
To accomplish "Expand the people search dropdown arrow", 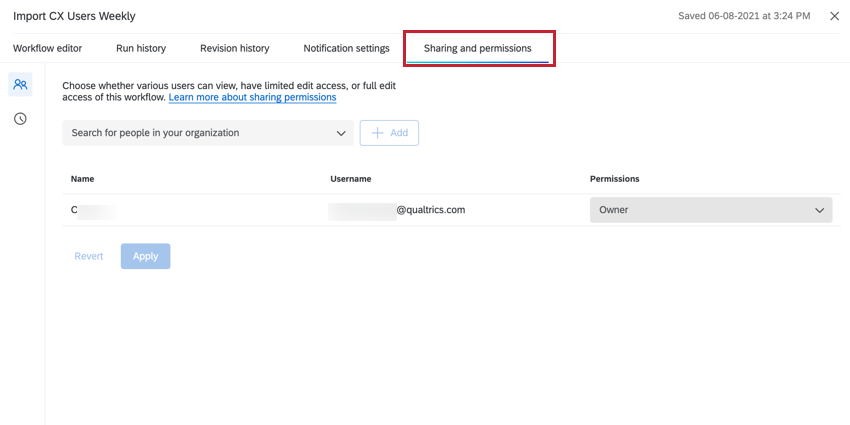I will pos(340,133).
